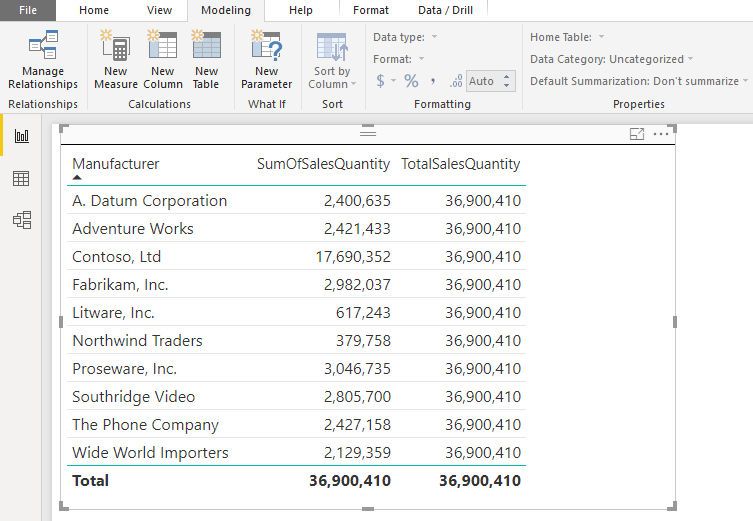
Task: Open the Data / Drill tab
Action: point(445,10)
